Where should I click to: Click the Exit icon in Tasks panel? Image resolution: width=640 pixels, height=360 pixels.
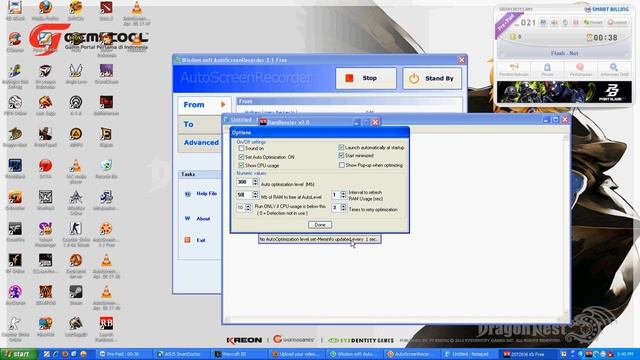[188, 240]
